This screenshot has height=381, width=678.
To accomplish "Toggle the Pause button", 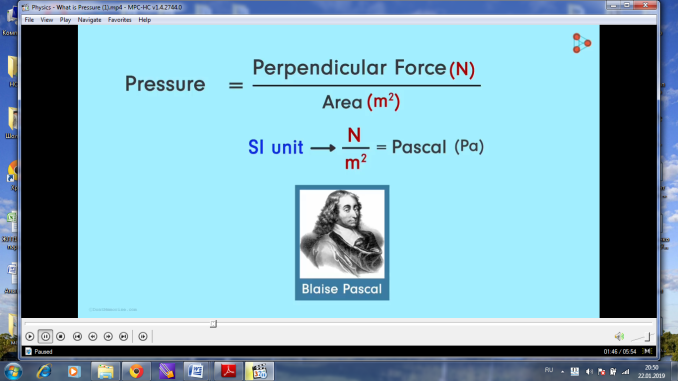I will [45, 336].
